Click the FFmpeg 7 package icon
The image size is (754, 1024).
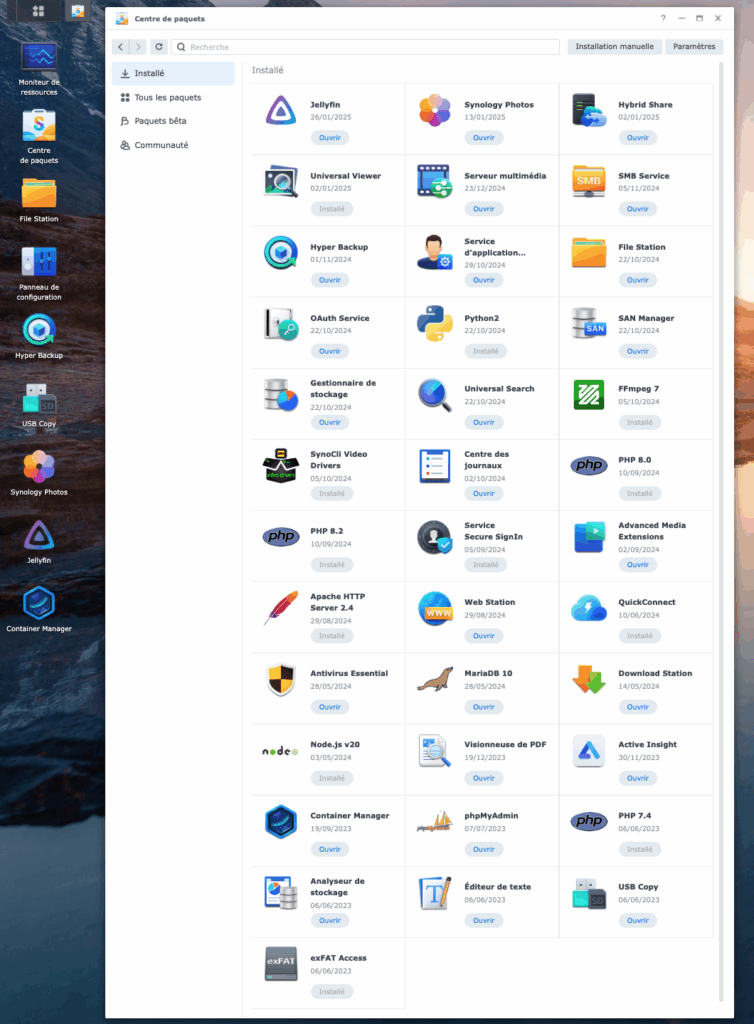589,394
